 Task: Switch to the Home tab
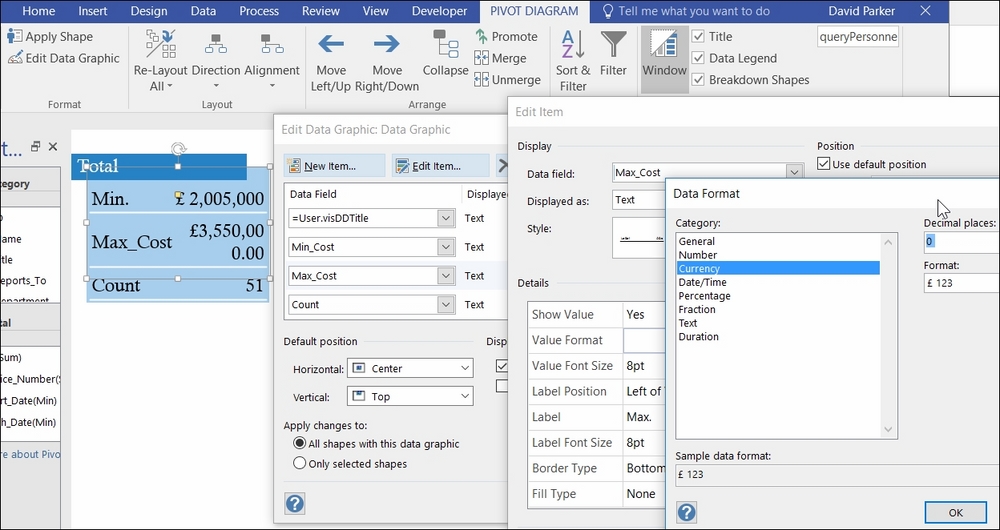point(39,11)
